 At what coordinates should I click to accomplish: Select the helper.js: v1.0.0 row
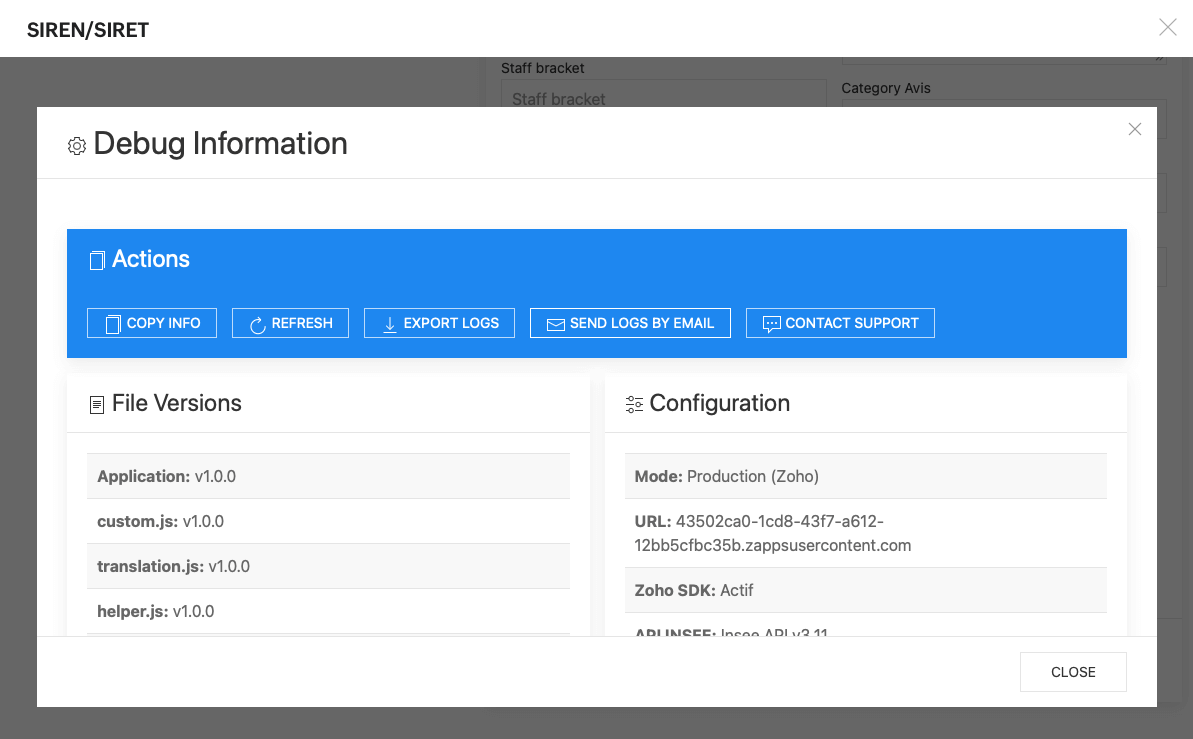click(328, 611)
